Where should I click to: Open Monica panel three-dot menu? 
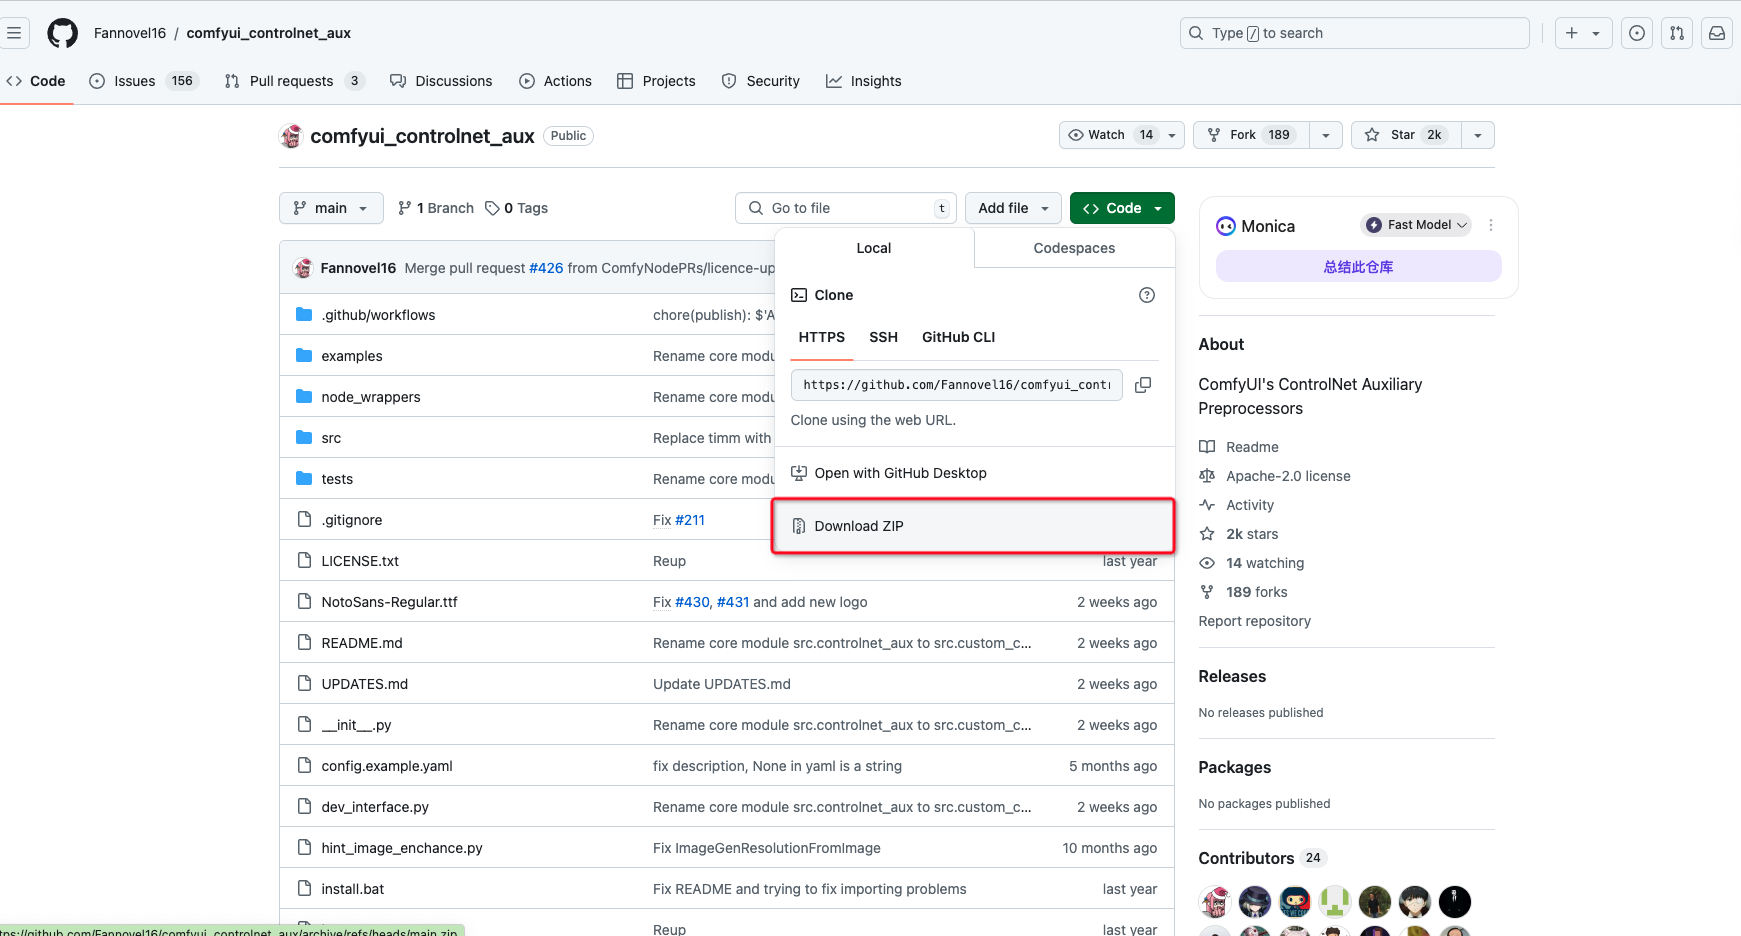click(x=1491, y=225)
